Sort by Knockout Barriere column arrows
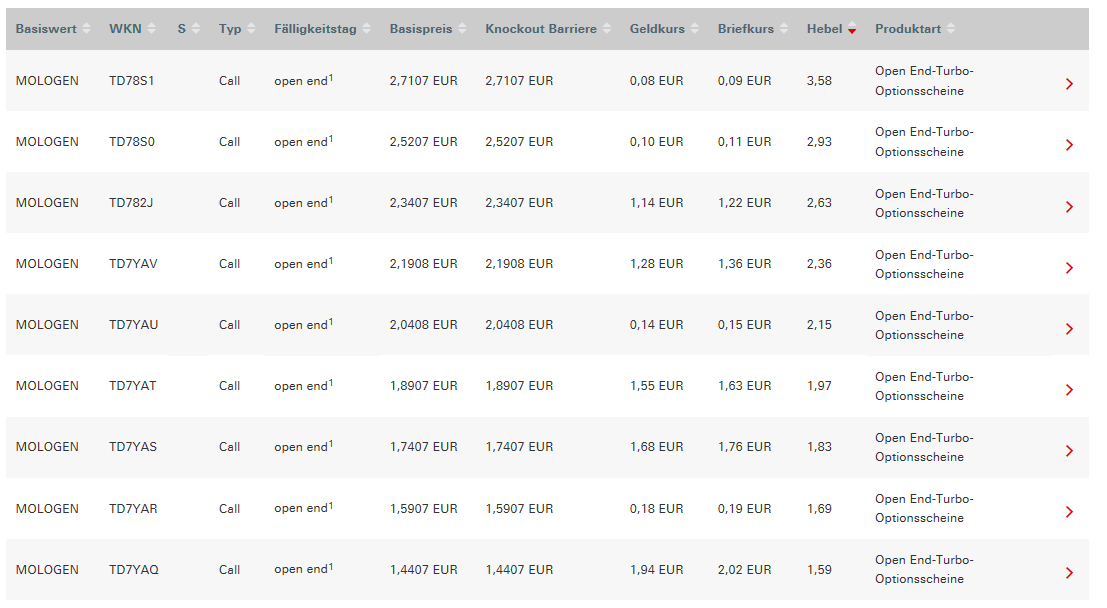This screenshot has height=608, width=1107. pos(606,29)
